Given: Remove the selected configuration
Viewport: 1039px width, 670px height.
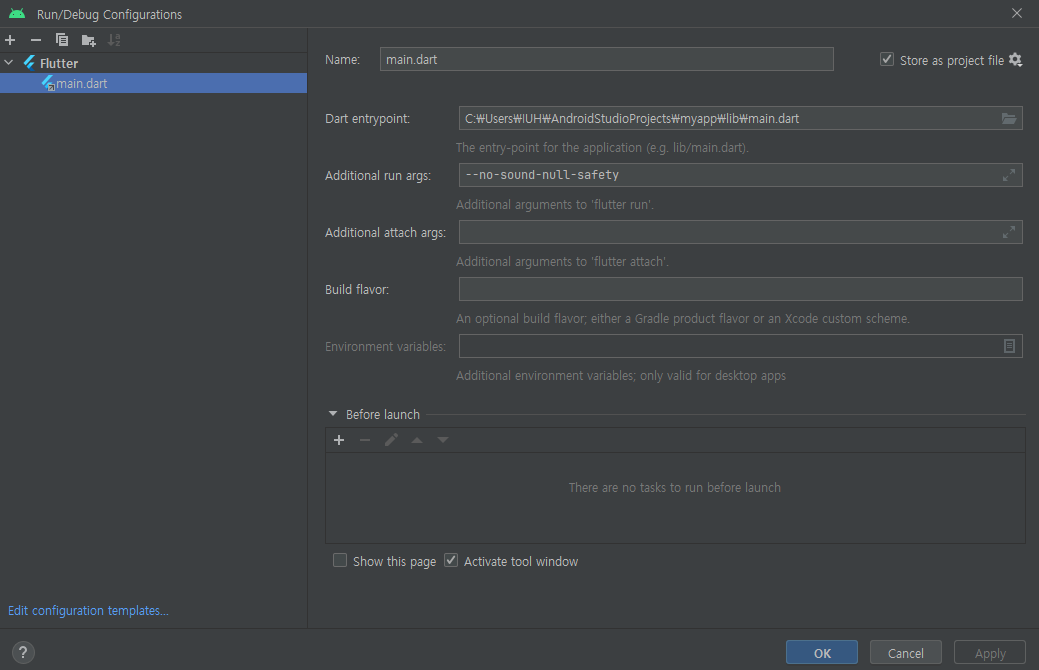Looking at the screenshot, I should [36, 40].
